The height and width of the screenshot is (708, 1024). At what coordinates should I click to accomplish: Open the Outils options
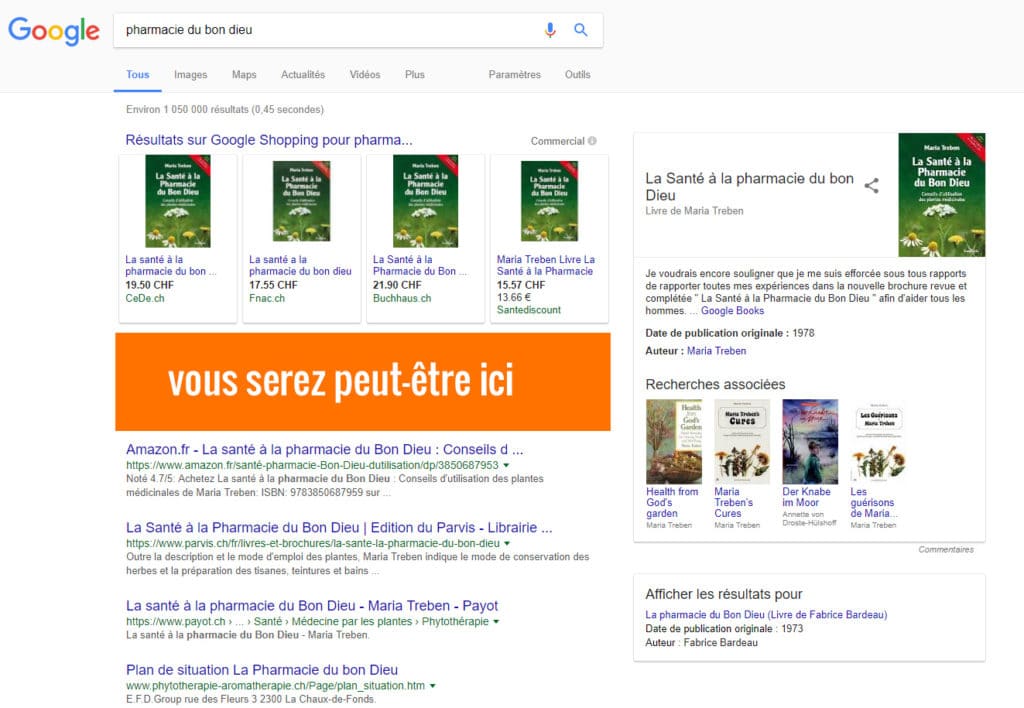pyautogui.click(x=577, y=74)
